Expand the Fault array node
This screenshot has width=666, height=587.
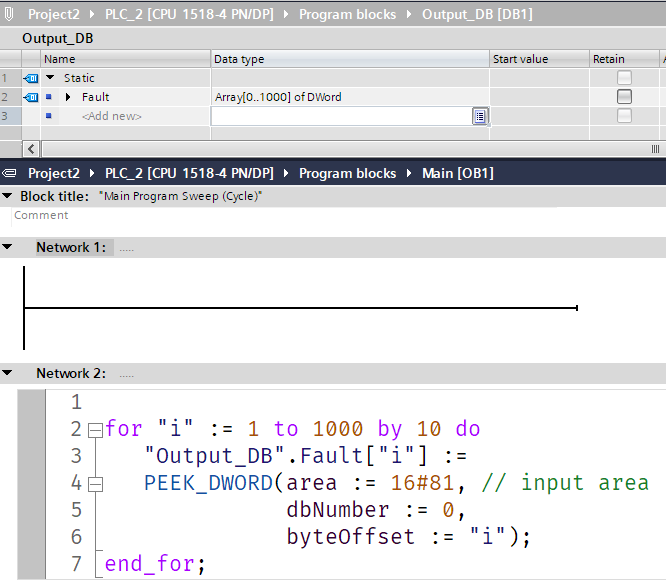[68, 97]
